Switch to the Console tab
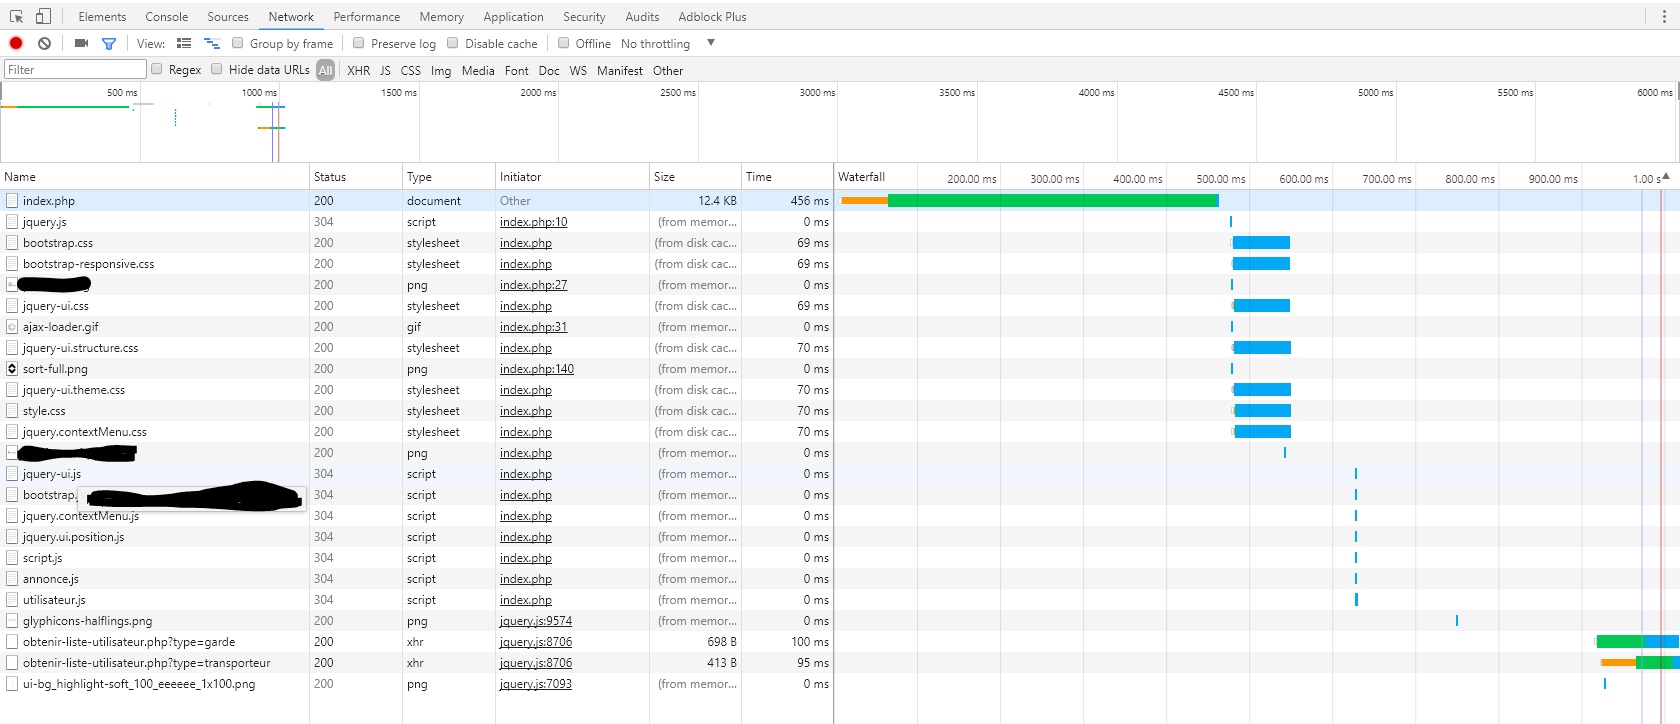Screen dimensions: 1680x724 coord(166,17)
